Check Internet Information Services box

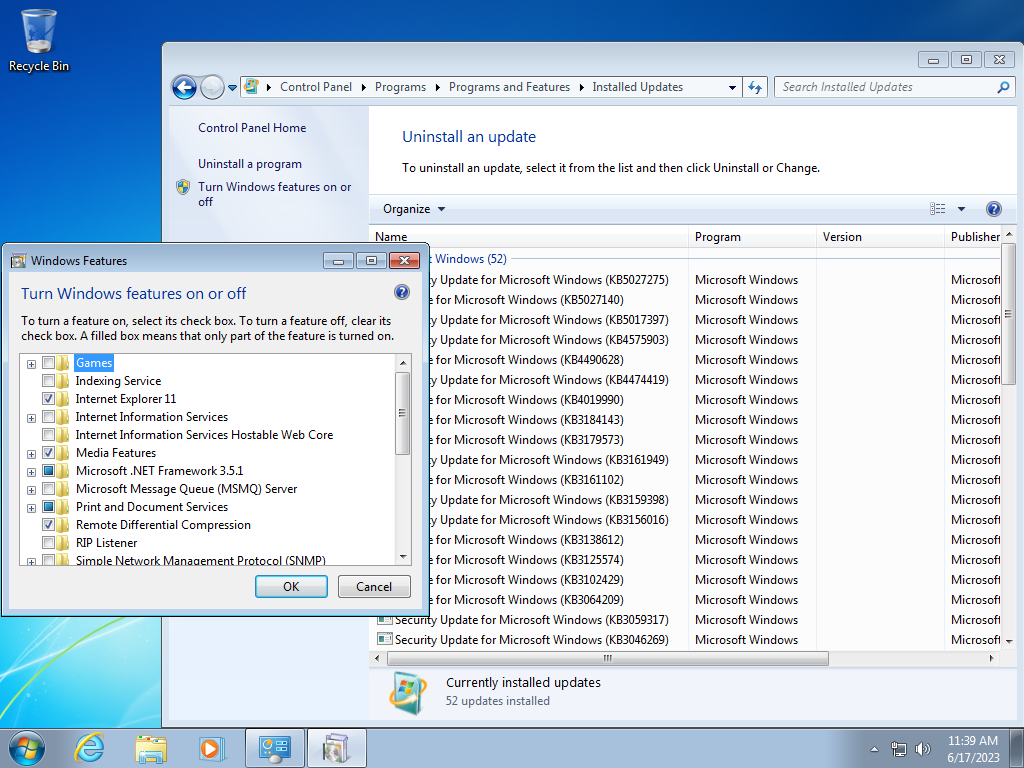[x=48, y=417]
